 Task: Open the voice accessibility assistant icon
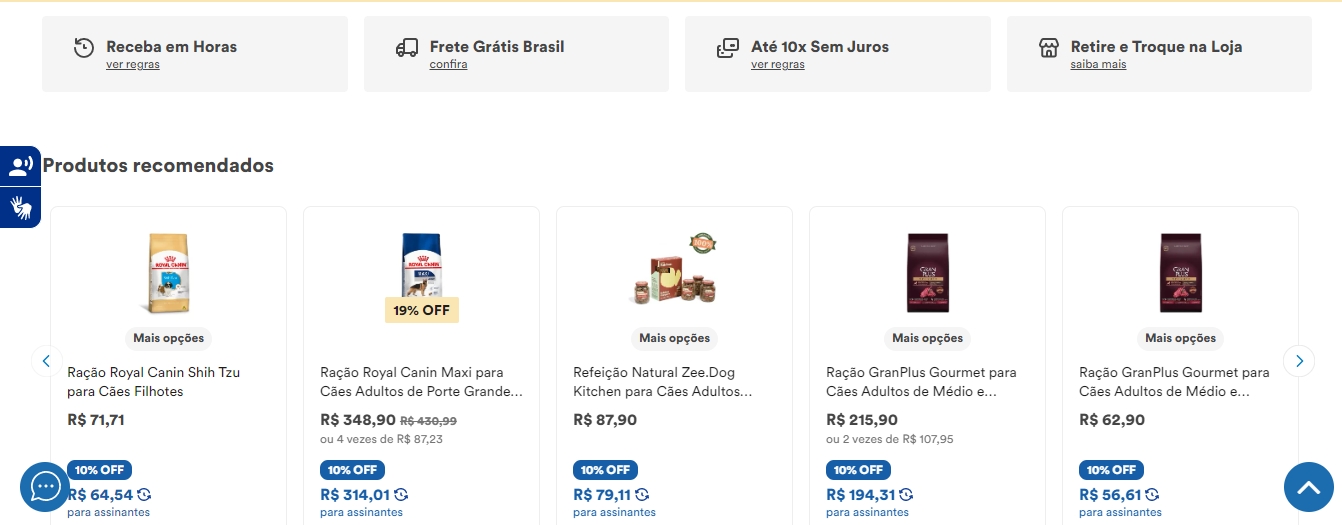(20, 166)
